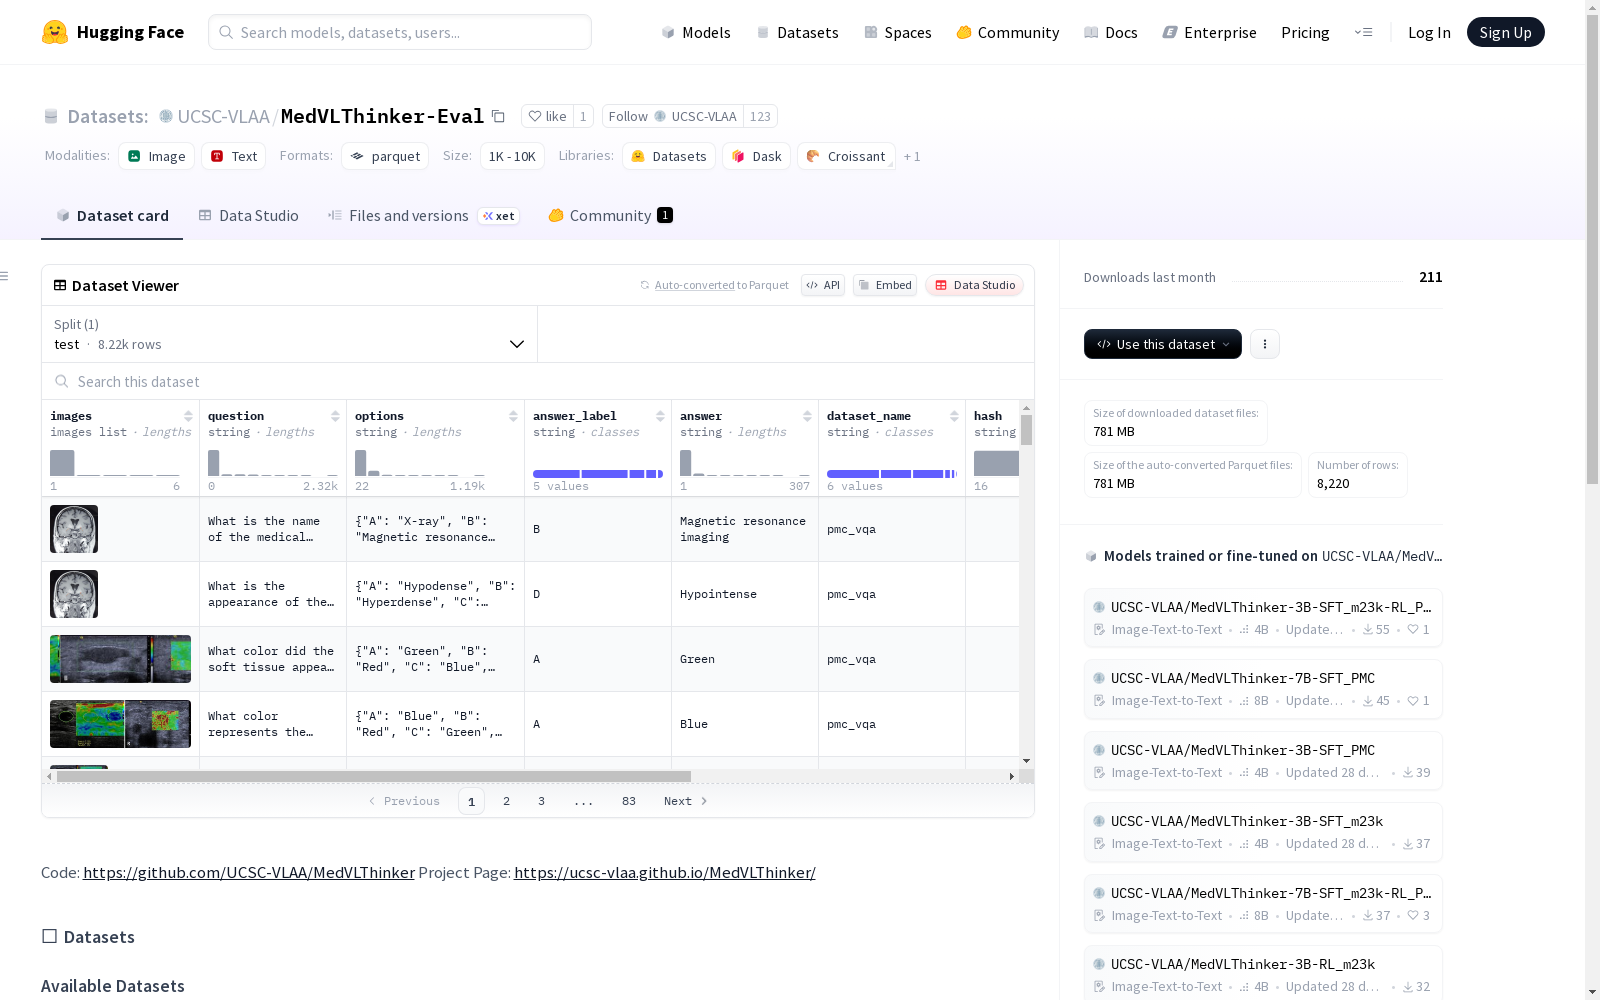Open the API button in Dataset Viewer

823,285
